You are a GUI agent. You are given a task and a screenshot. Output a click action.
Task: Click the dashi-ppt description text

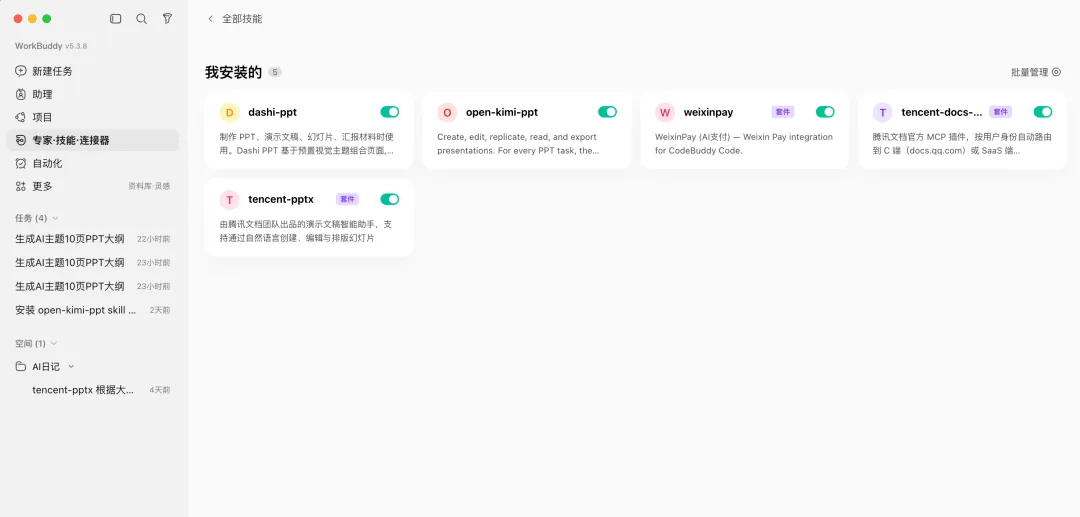pyautogui.click(x=307, y=143)
